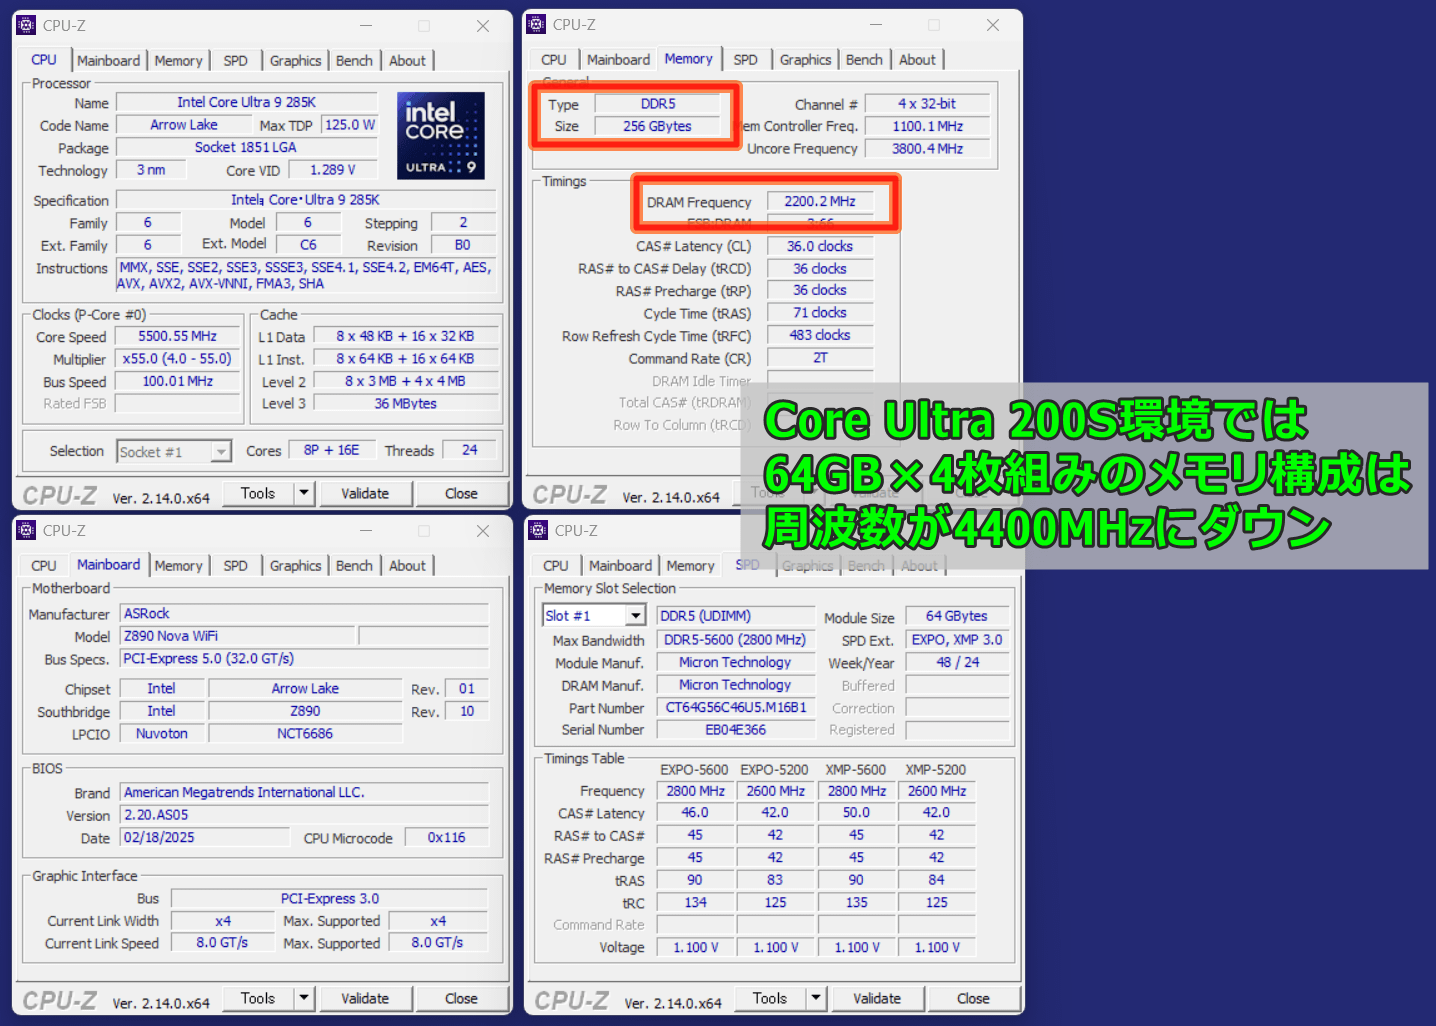Click the Uncore Frequency value '3800.4 MHz'

click(x=928, y=149)
